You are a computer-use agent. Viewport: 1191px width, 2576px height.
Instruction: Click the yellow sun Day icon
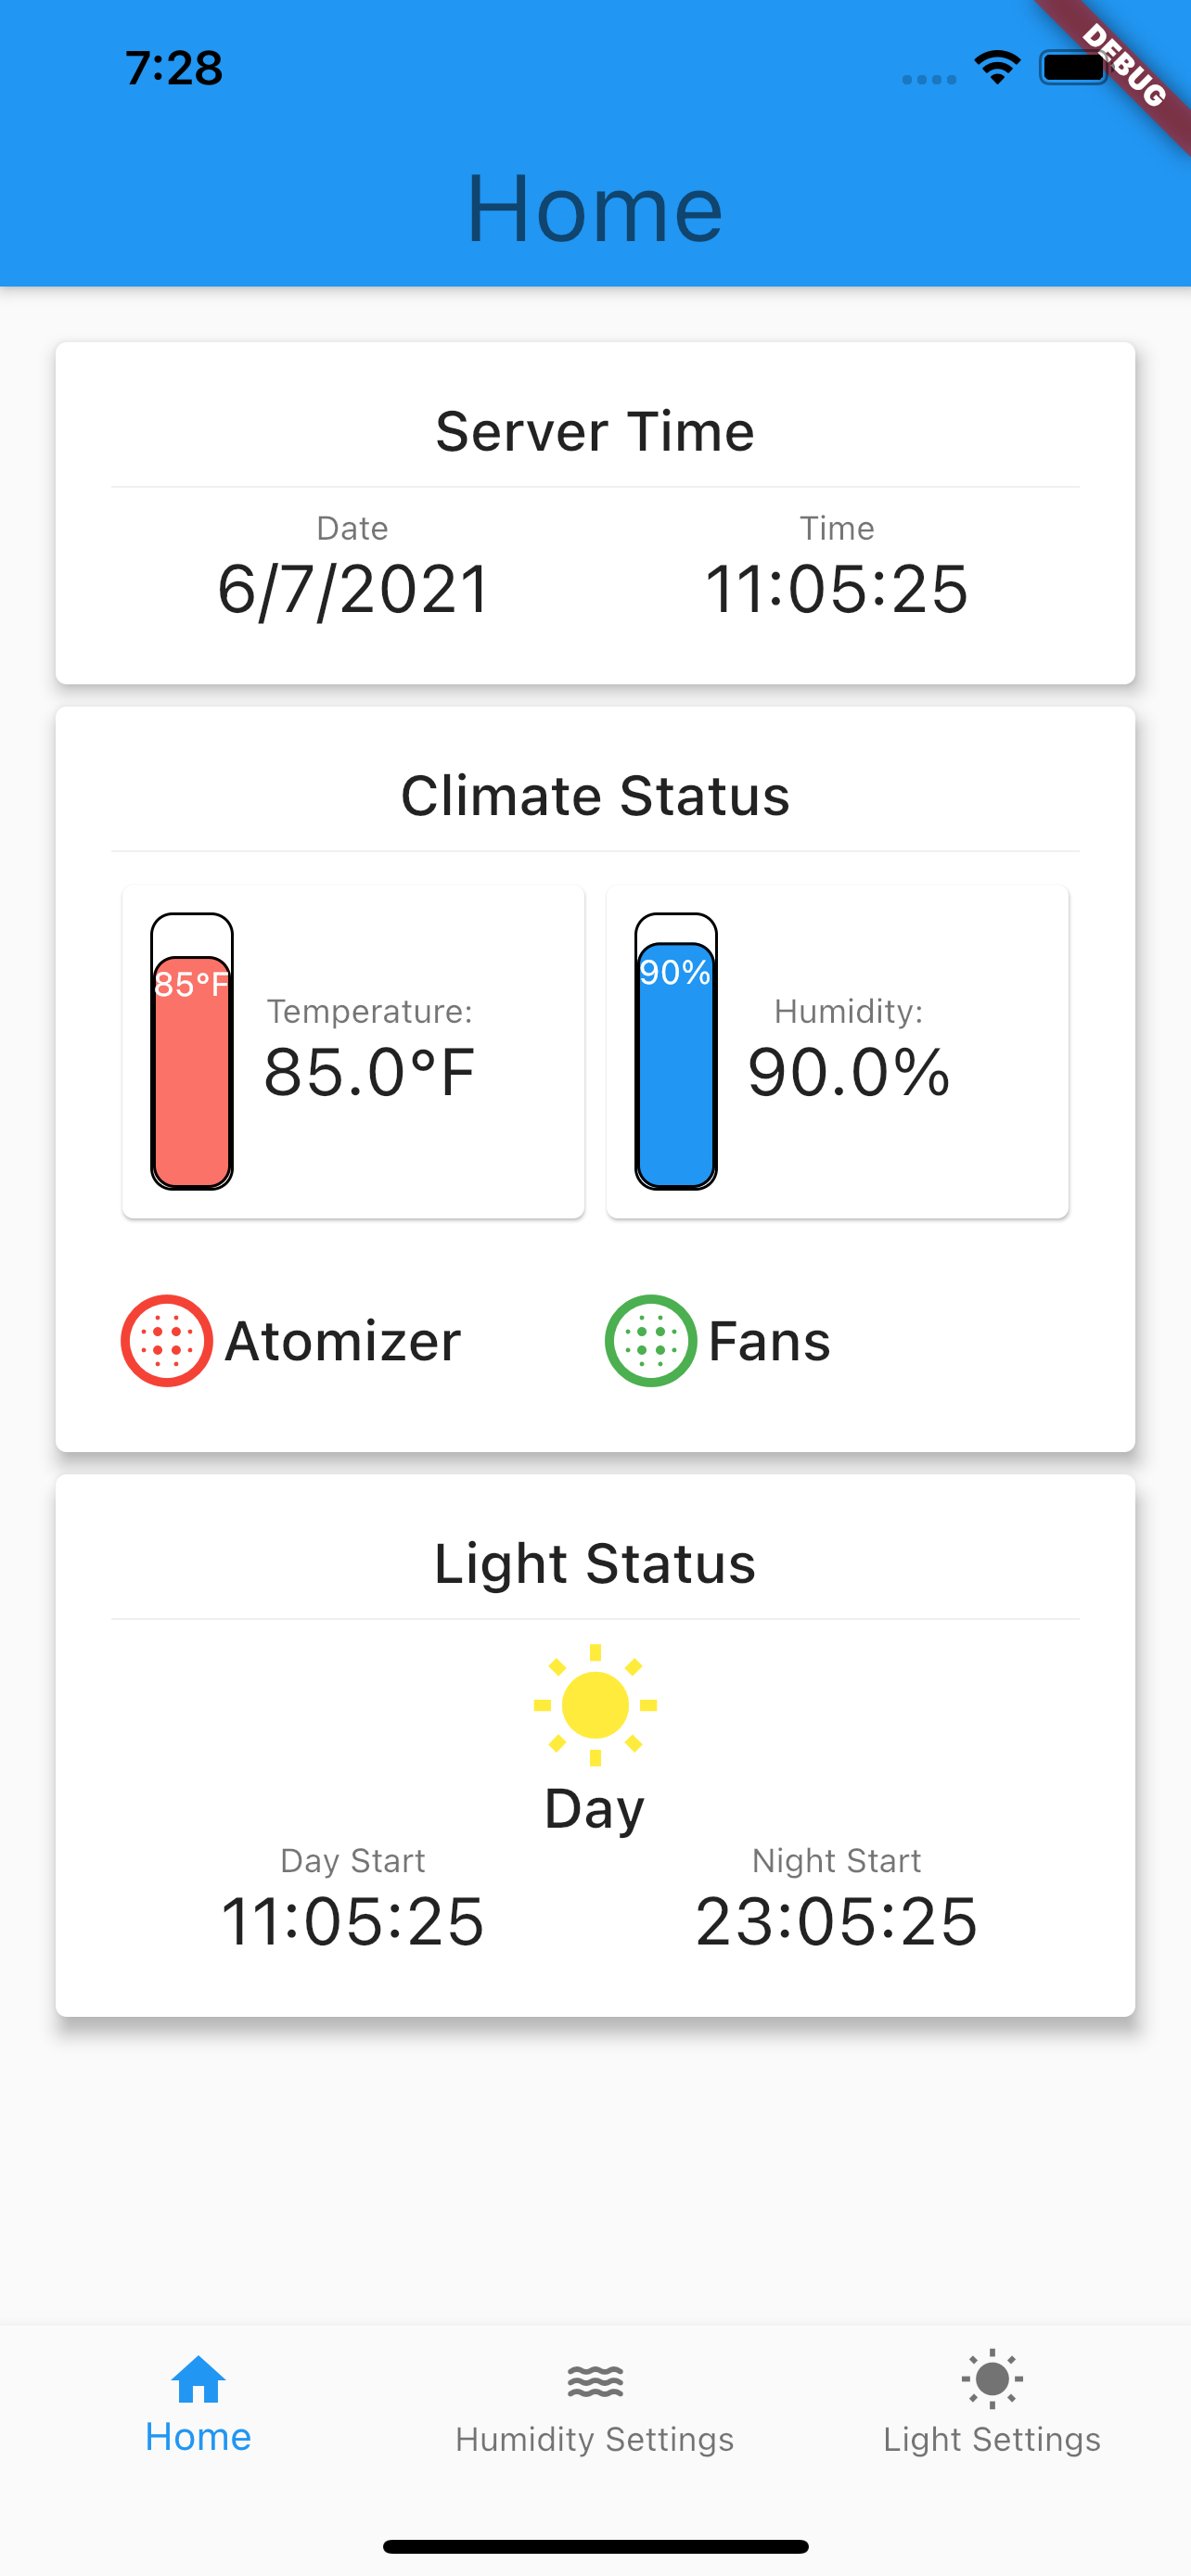pos(595,1704)
